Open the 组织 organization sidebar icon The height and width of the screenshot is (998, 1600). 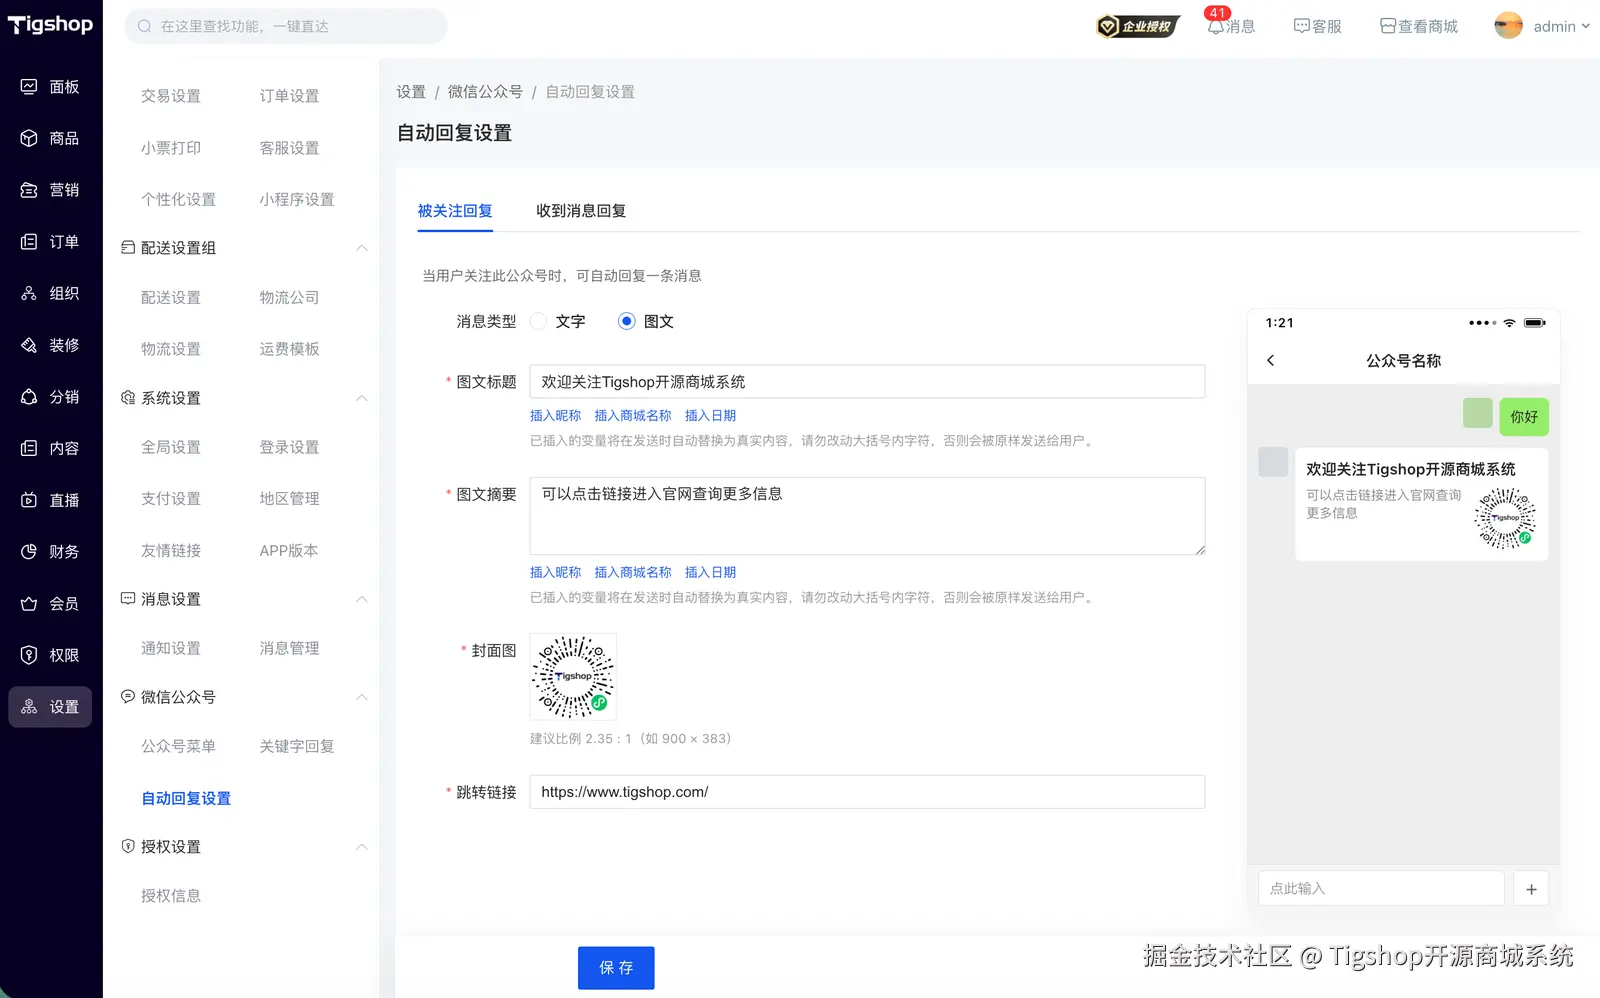29,293
